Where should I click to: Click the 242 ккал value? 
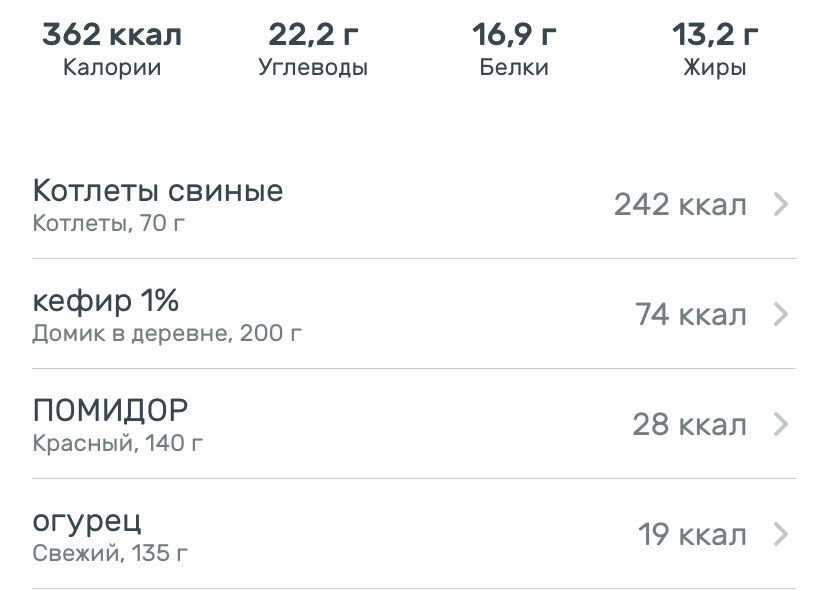pyautogui.click(x=680, y=205)
